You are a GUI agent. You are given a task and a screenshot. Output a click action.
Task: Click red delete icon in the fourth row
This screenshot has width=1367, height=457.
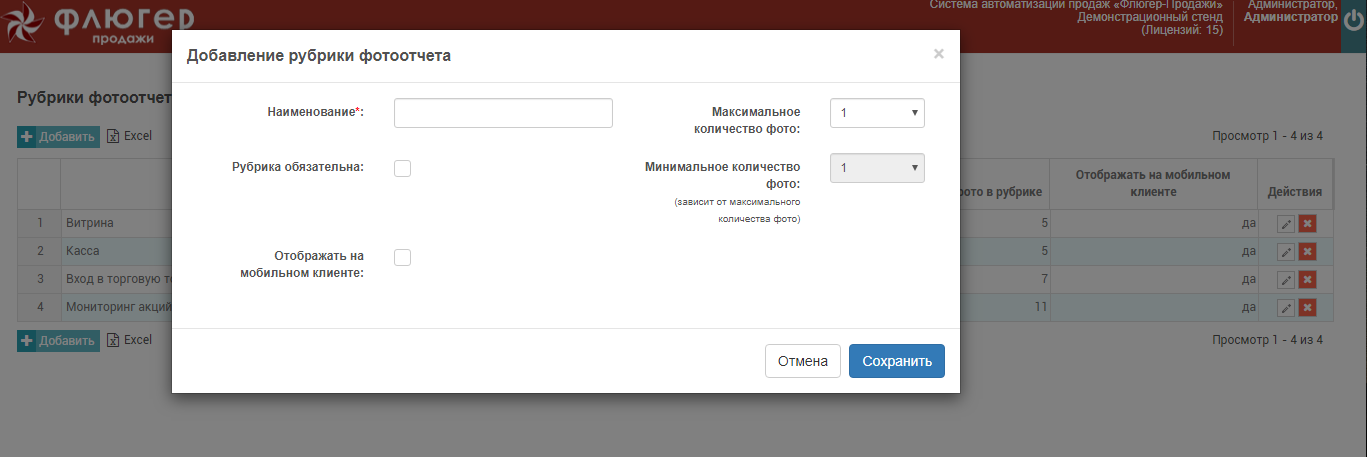coord(1306,308)
